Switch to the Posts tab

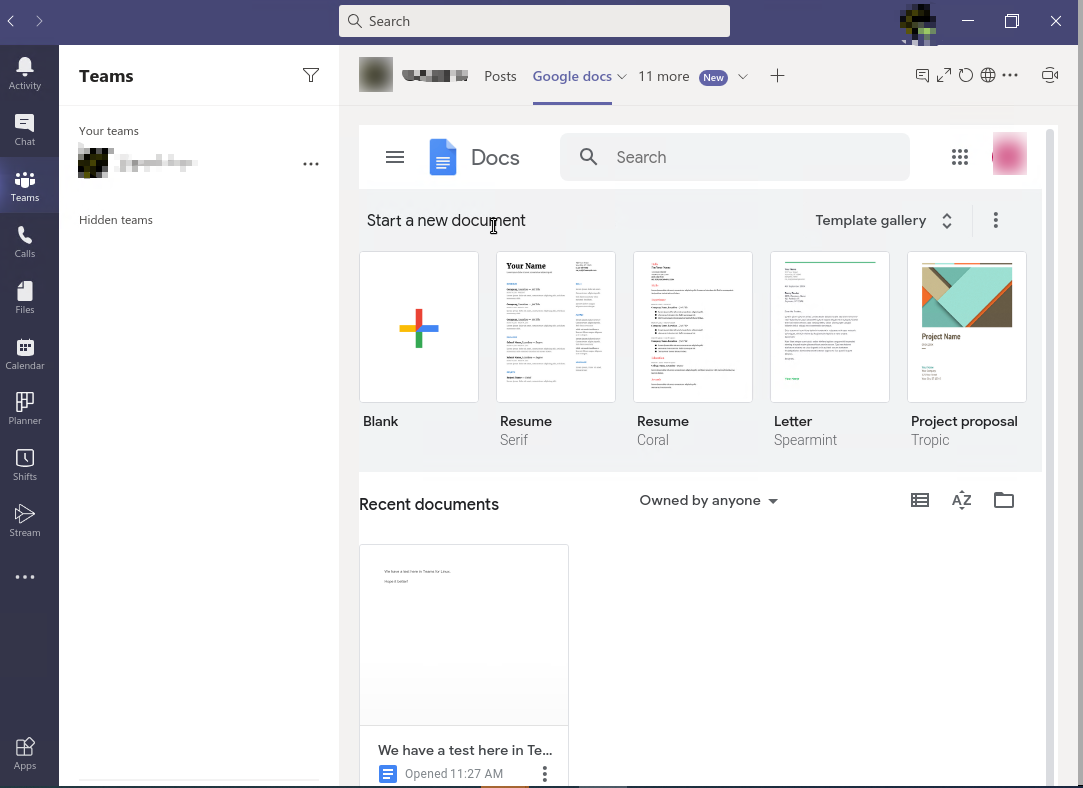click(x=500, y=76)
